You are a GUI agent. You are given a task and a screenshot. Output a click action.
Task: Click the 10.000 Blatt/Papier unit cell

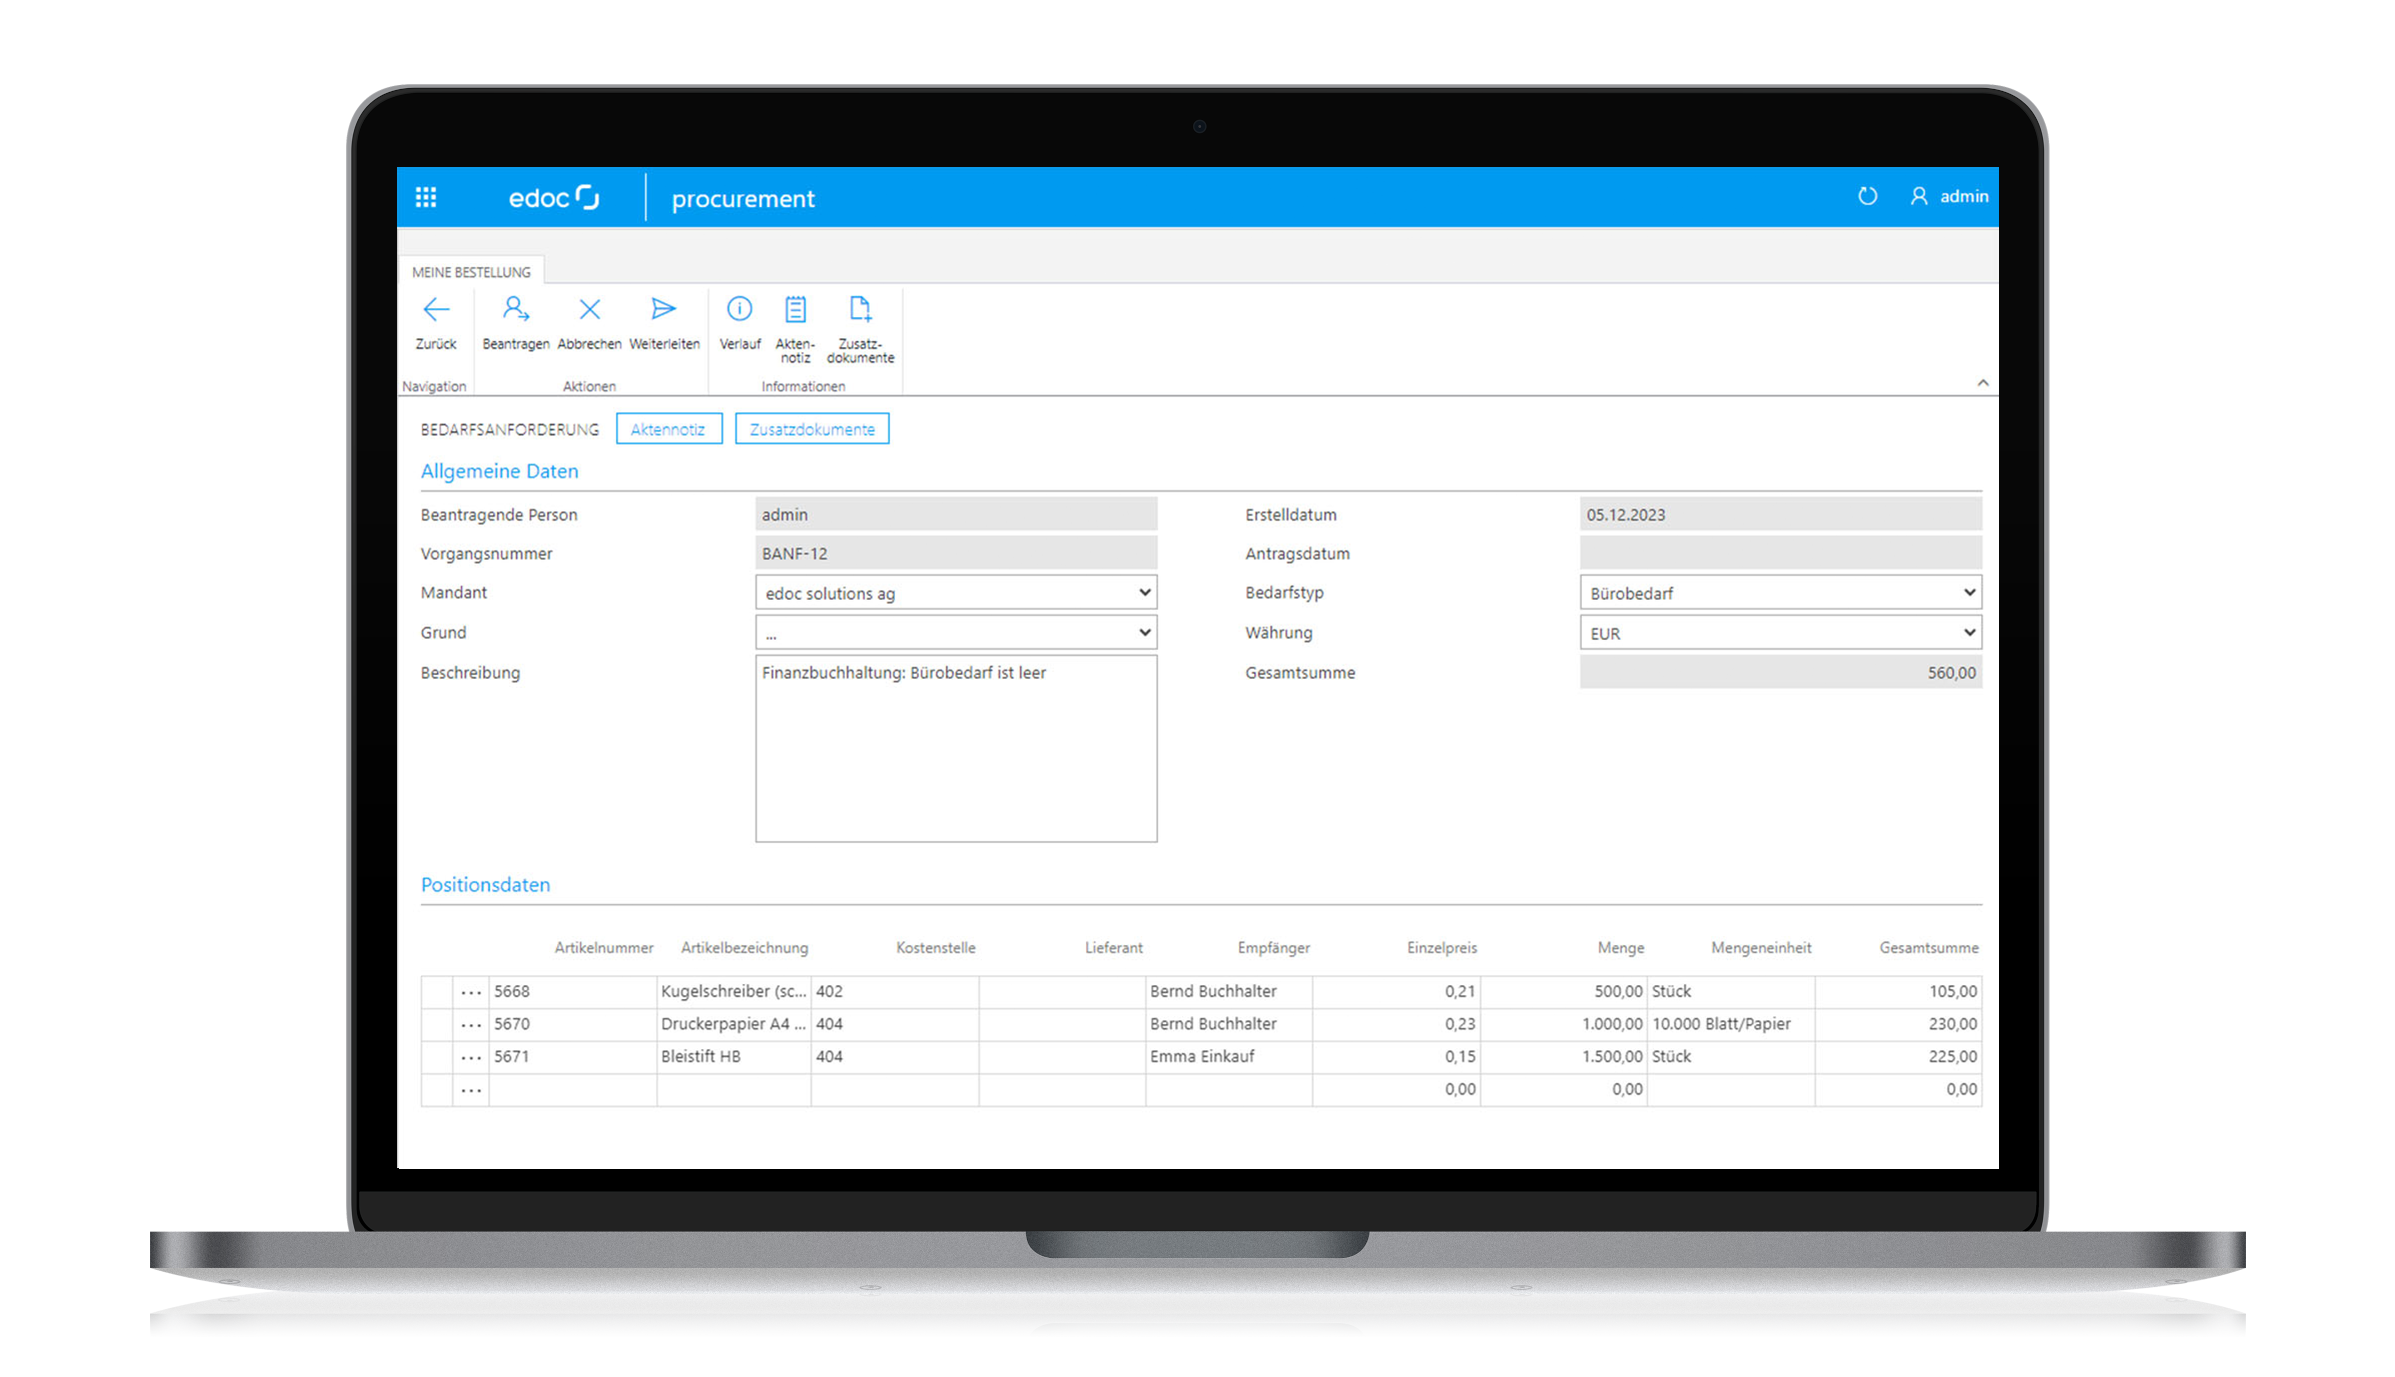point(1731,1025)
